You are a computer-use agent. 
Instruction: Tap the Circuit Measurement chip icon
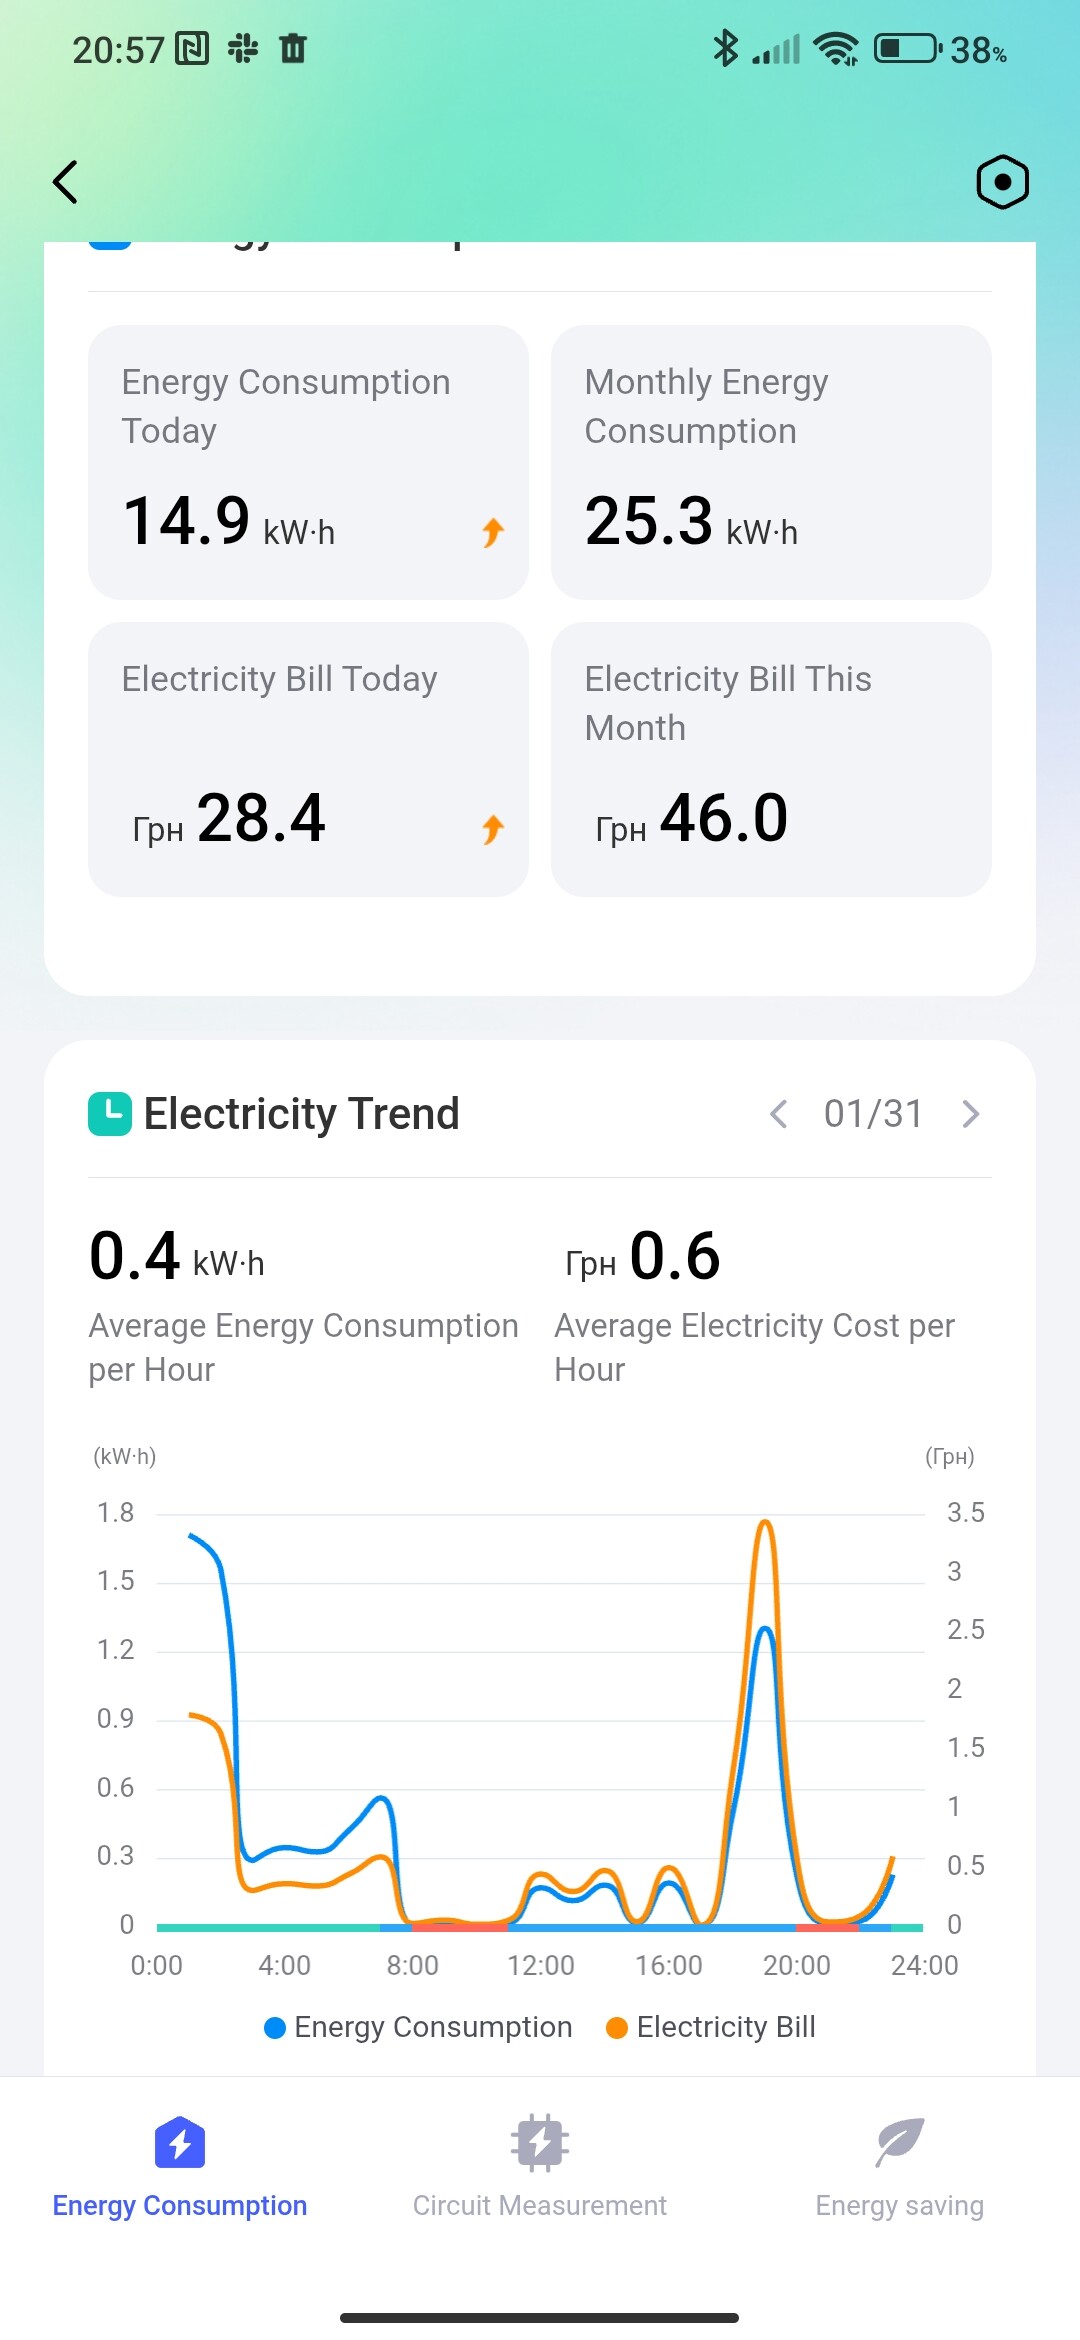[x=540, y=2142]
